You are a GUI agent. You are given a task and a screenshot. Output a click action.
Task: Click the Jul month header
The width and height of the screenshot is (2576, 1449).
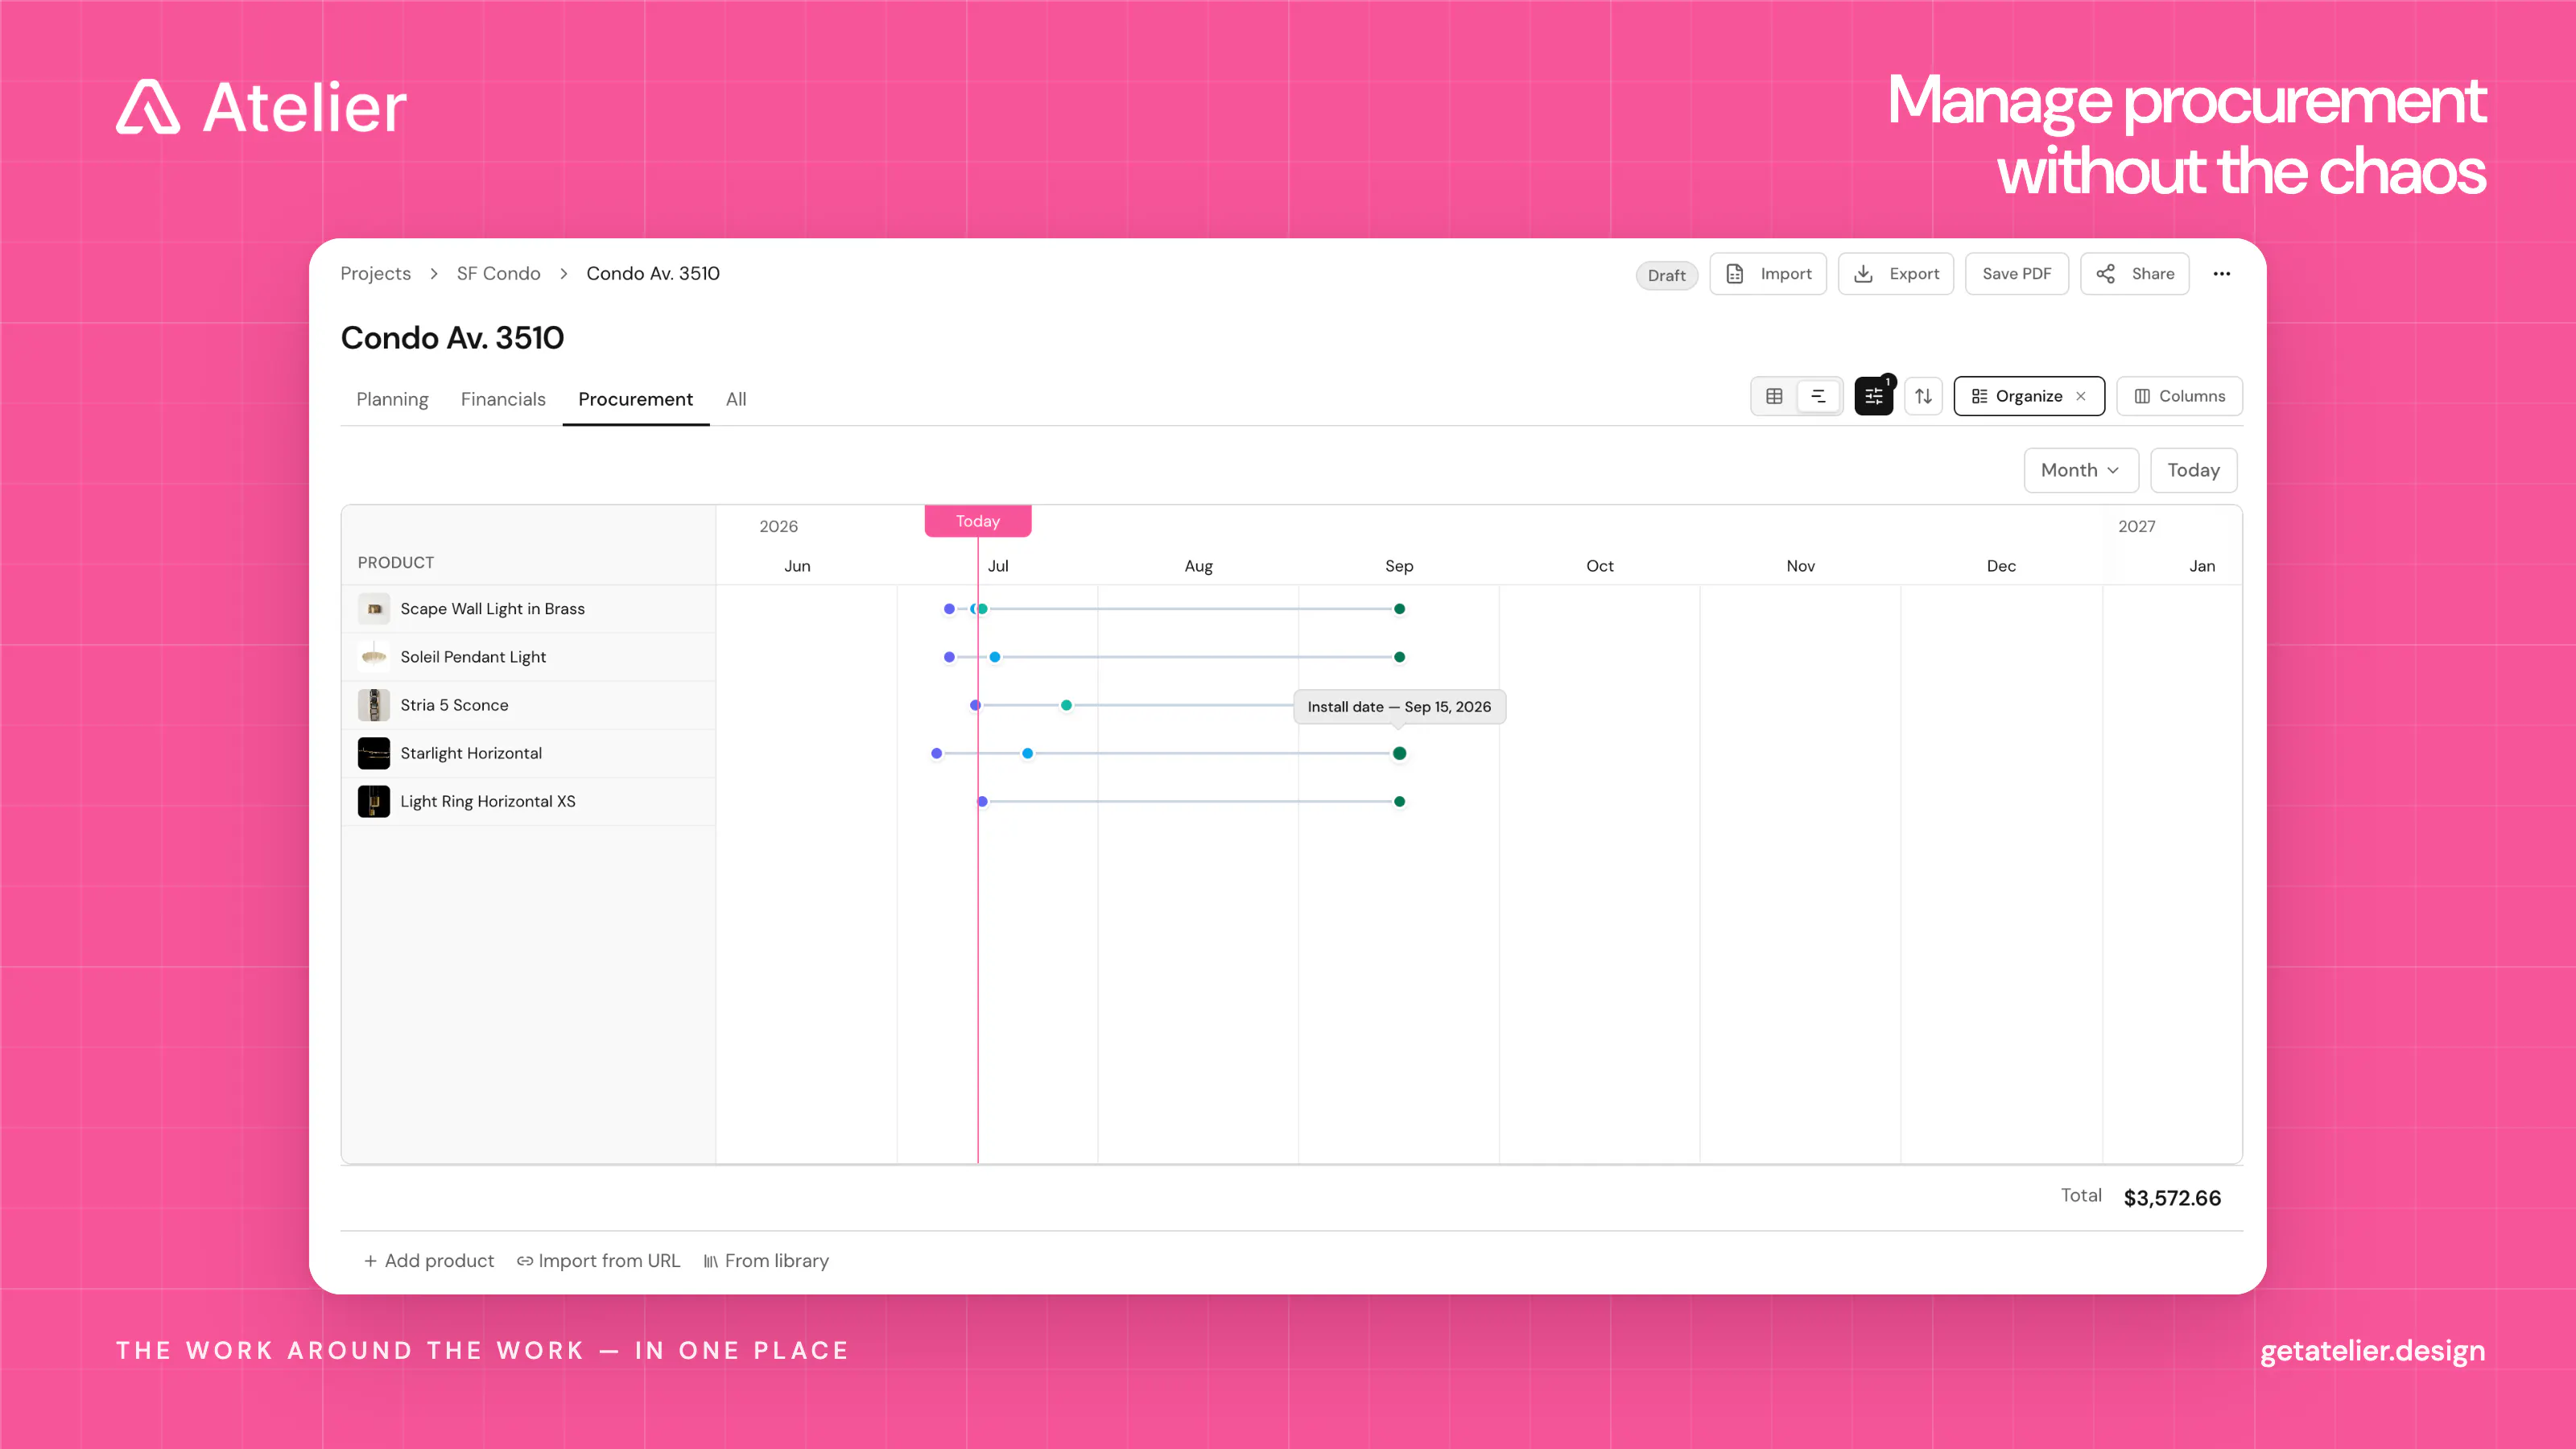click(x=998, y=566)
